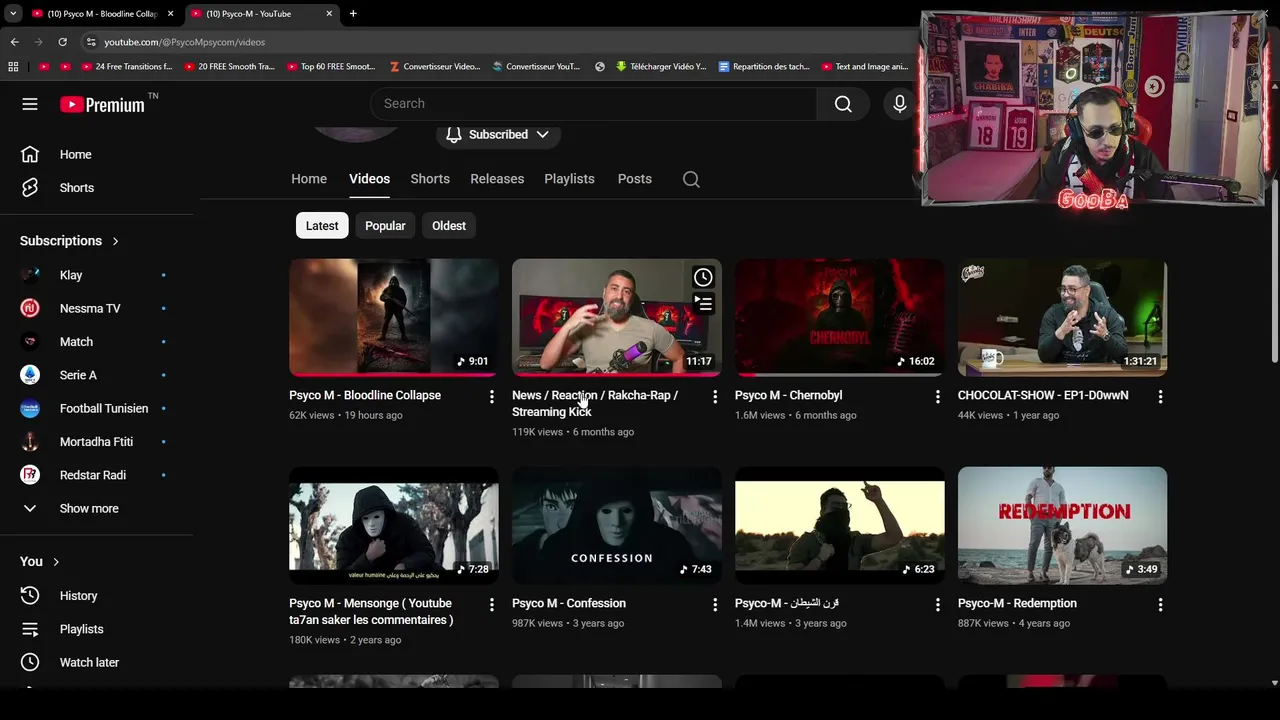Open Psyco-M - Redemption title link
The width and height of the screenshot is (1280, 720).
[x=1017, y=604]
